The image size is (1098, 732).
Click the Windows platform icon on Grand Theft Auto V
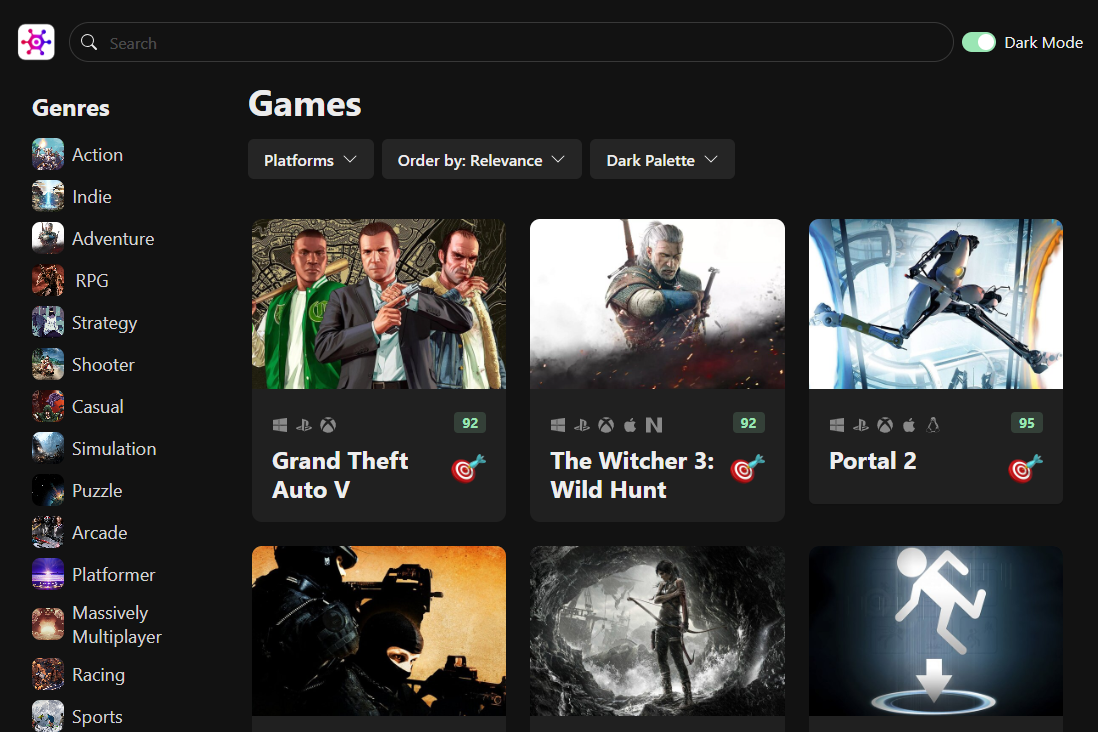[279, 424]
